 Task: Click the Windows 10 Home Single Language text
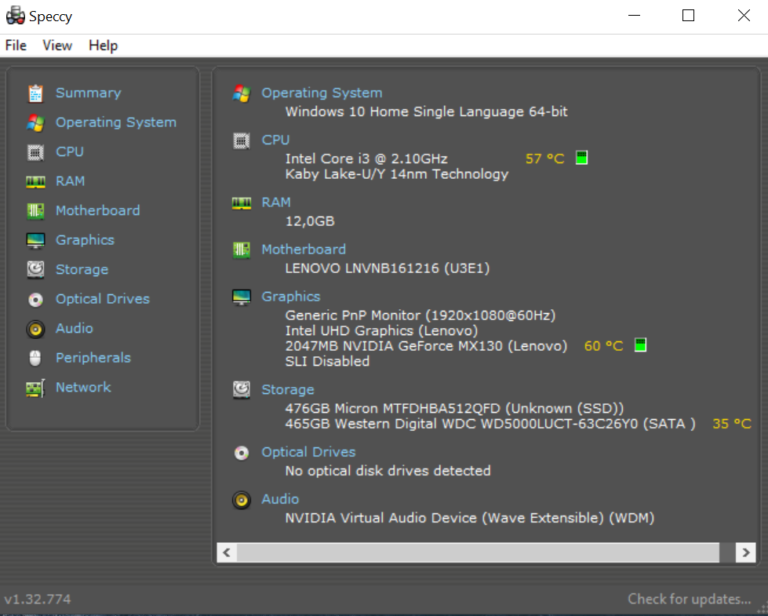point(426,112)
